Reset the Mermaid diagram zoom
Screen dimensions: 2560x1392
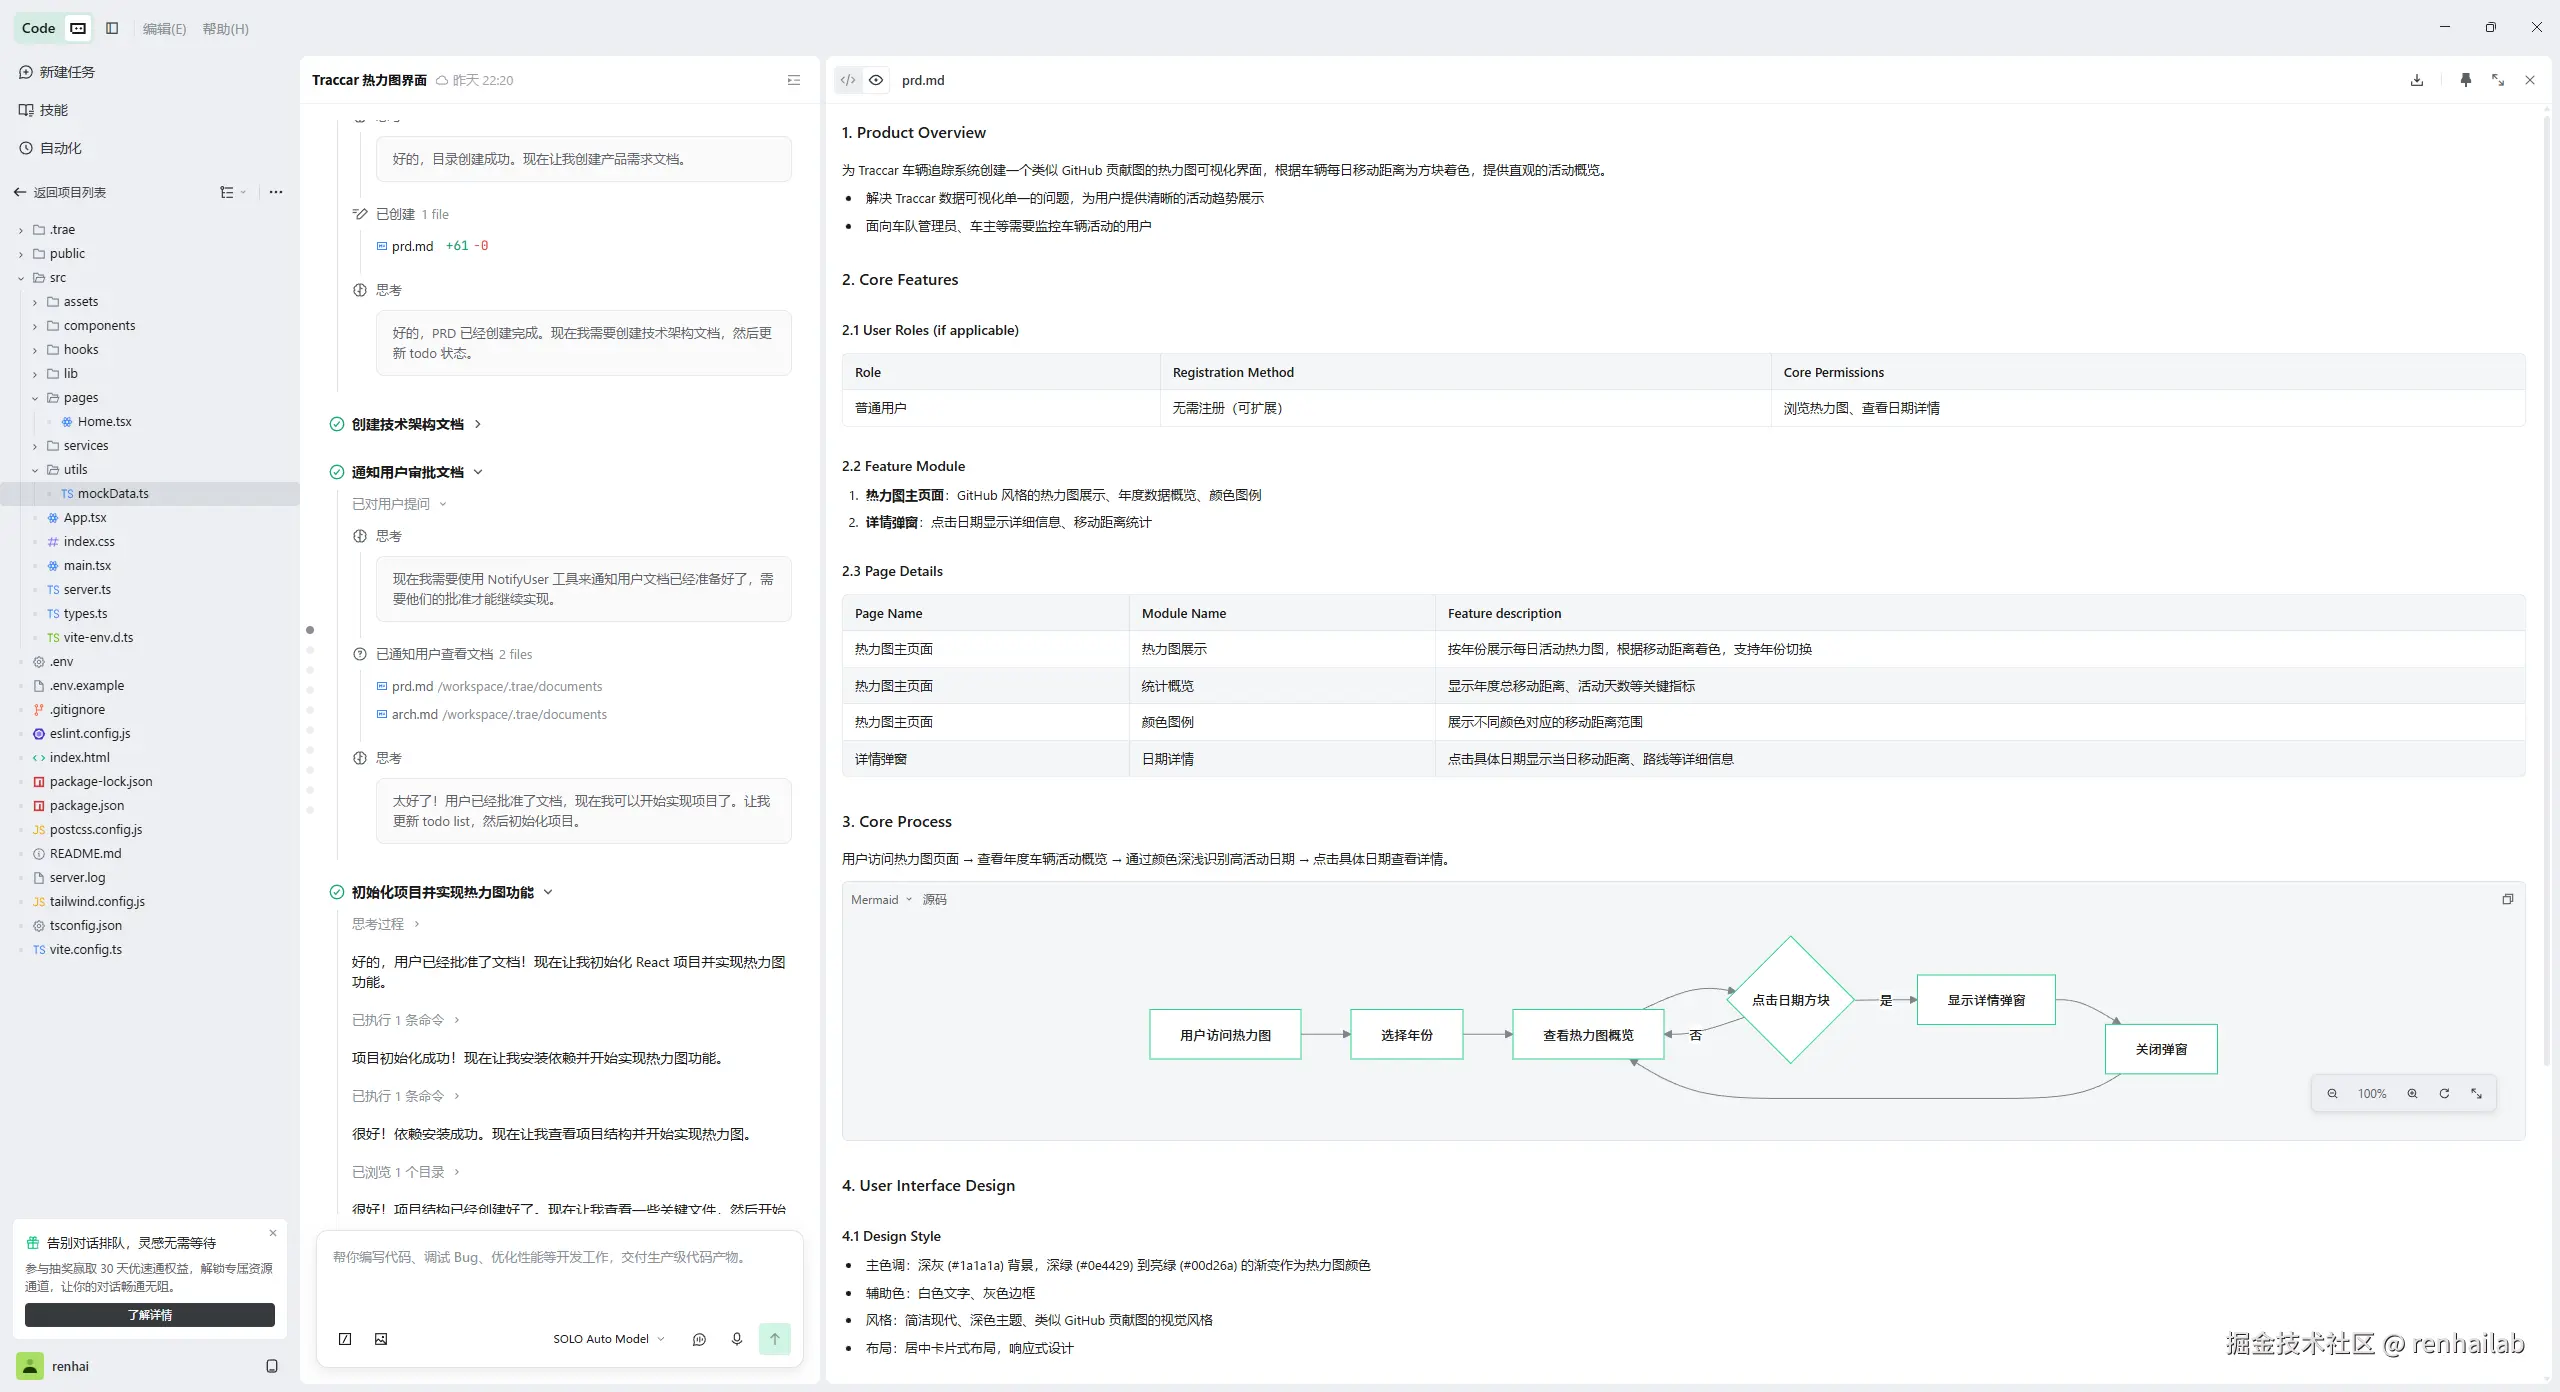click(x=2444, y=1093)
